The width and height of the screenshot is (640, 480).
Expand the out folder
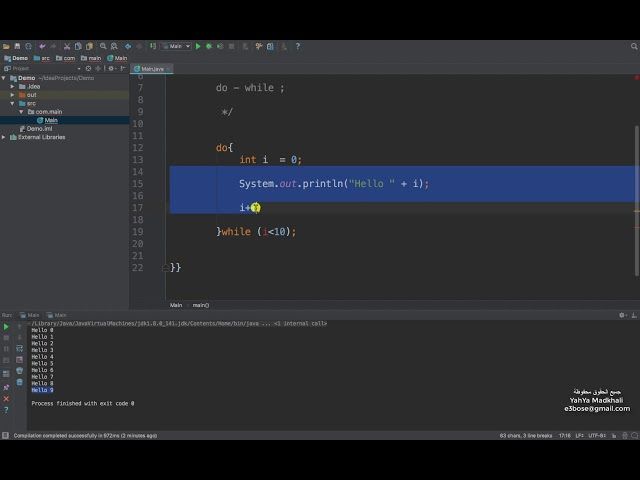[12, 95]
